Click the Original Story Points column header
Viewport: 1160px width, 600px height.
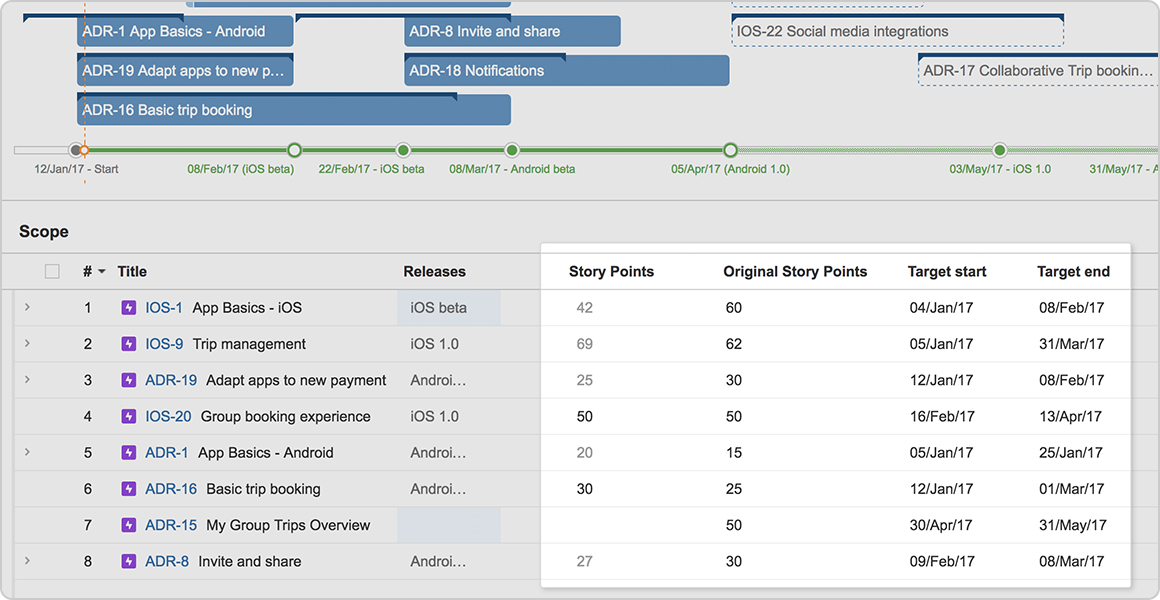tap(795, 272)
